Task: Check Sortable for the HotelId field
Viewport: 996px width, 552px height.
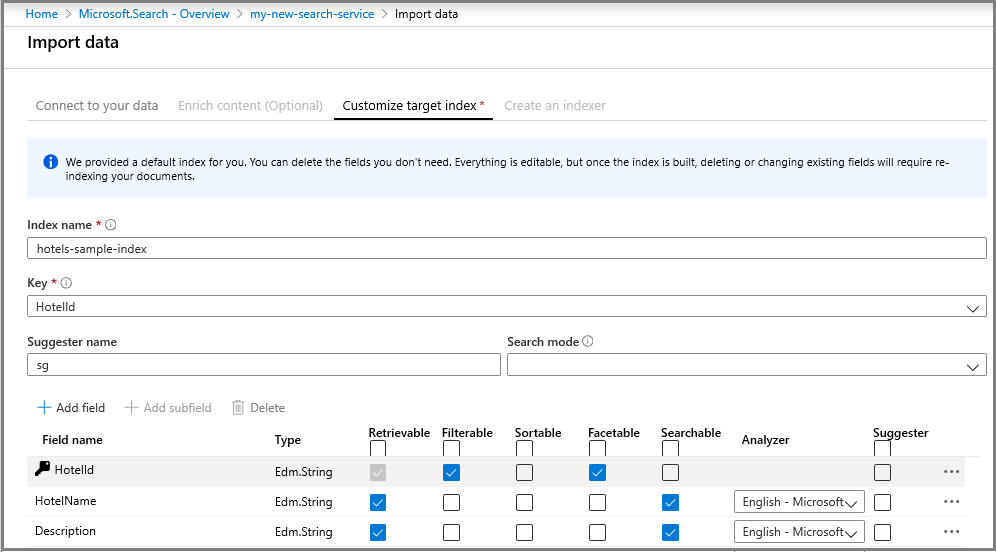Action: tap(524, 472)
